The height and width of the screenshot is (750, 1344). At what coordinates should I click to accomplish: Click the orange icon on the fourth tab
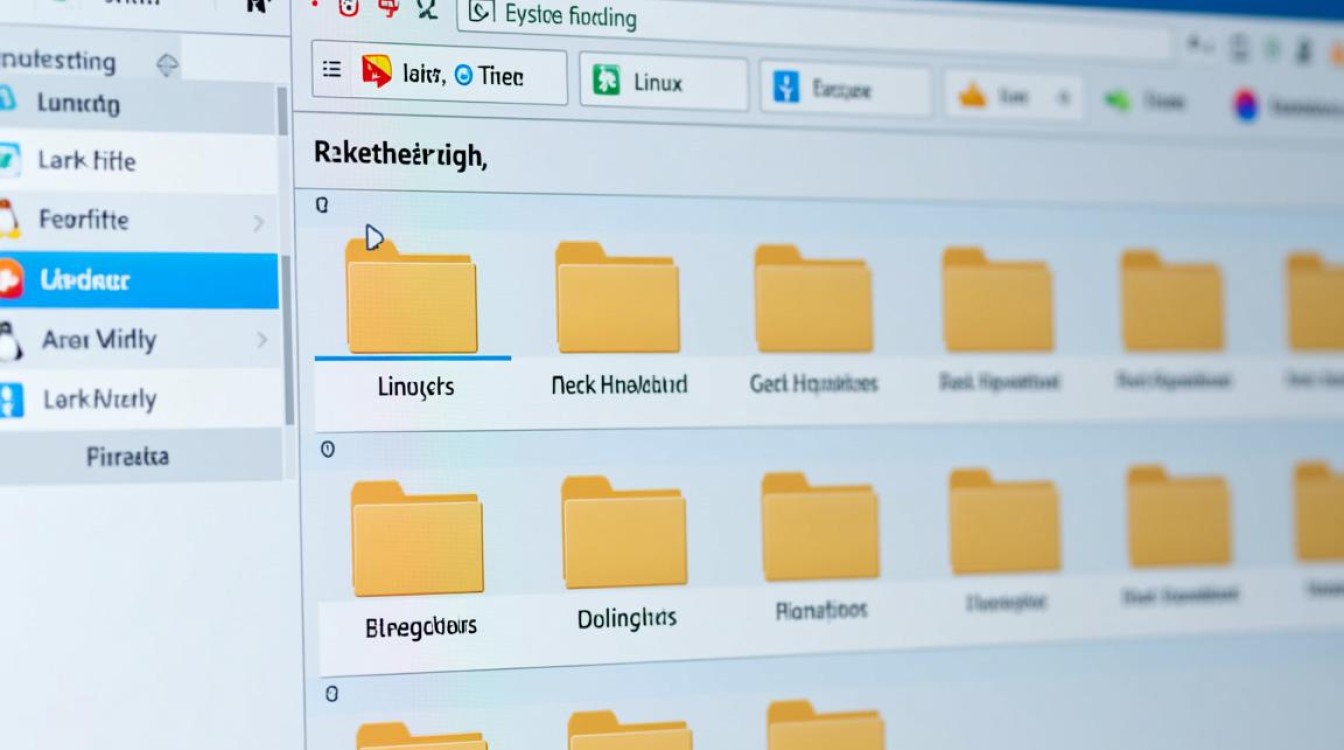[x=972, y=97]
